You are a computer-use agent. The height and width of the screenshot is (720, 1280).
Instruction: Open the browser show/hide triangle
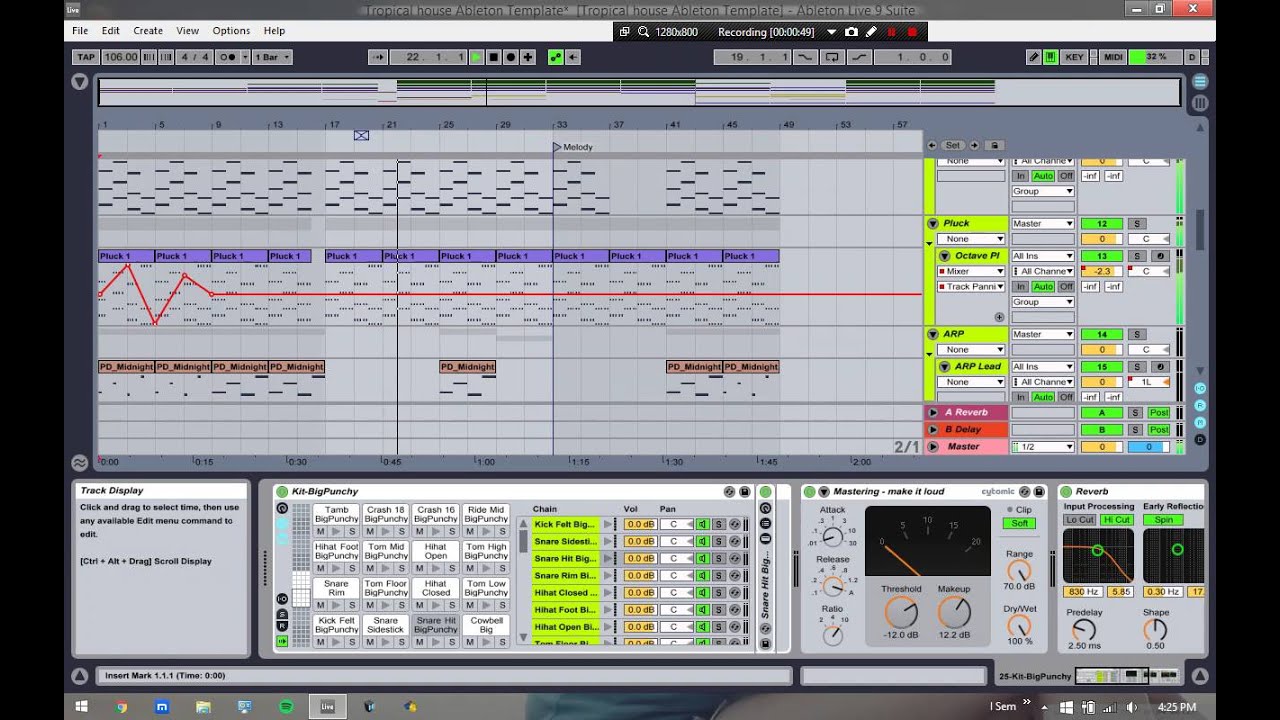click(80, 82)
